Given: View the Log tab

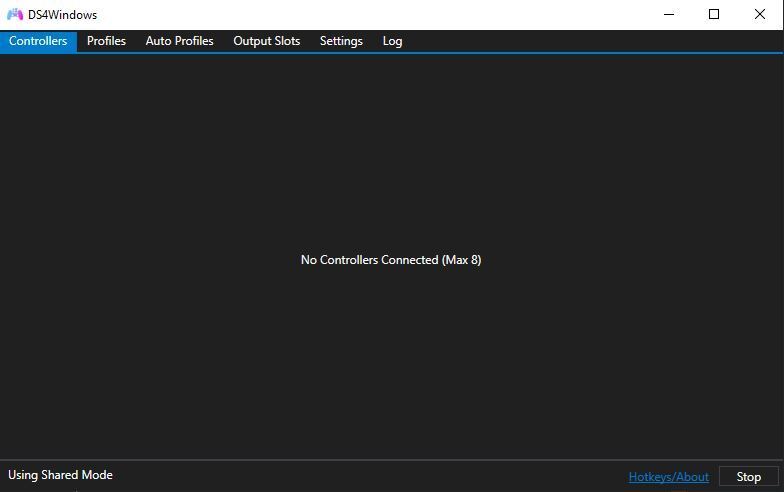Looking at the screenshot, I should [x=392, y=41].
